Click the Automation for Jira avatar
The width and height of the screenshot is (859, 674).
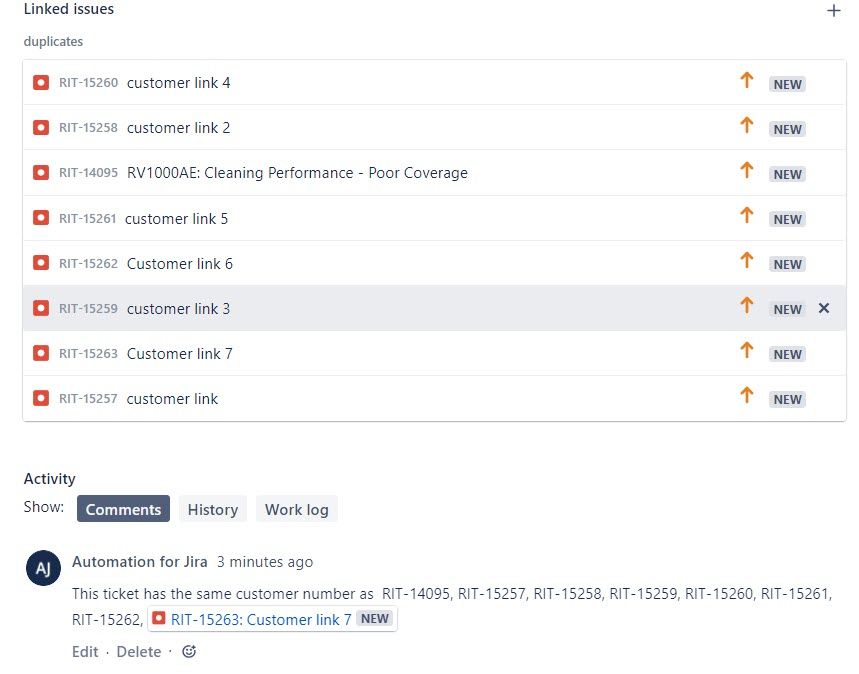pos(42,569)
